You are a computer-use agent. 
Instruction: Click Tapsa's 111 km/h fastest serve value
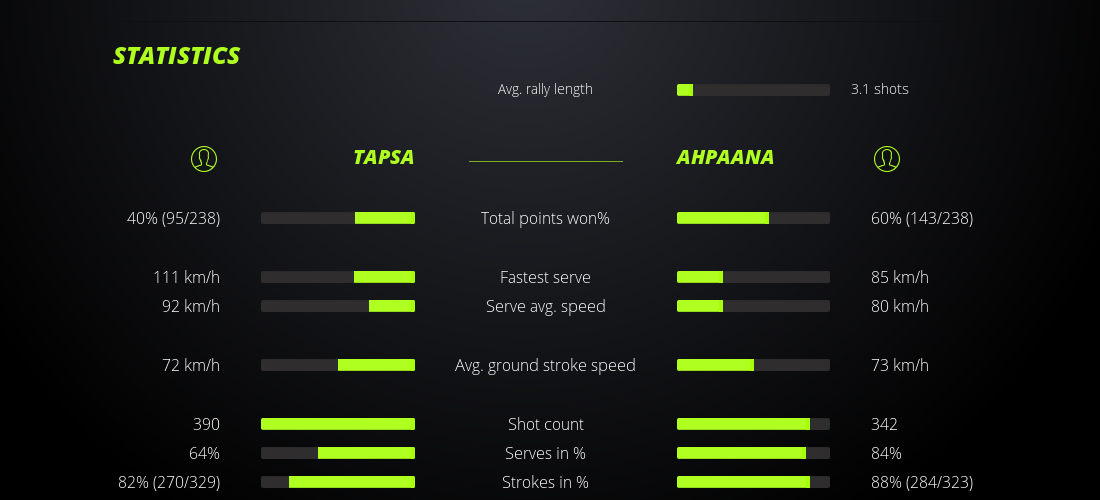tap(186, 277)
